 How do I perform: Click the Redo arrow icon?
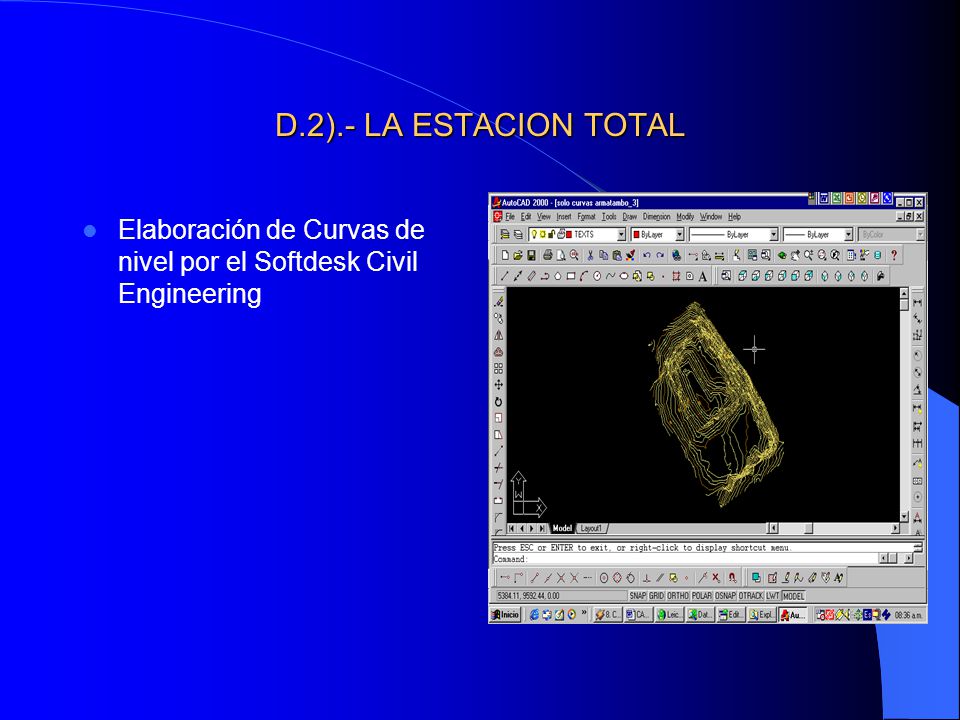pos(660,255)
